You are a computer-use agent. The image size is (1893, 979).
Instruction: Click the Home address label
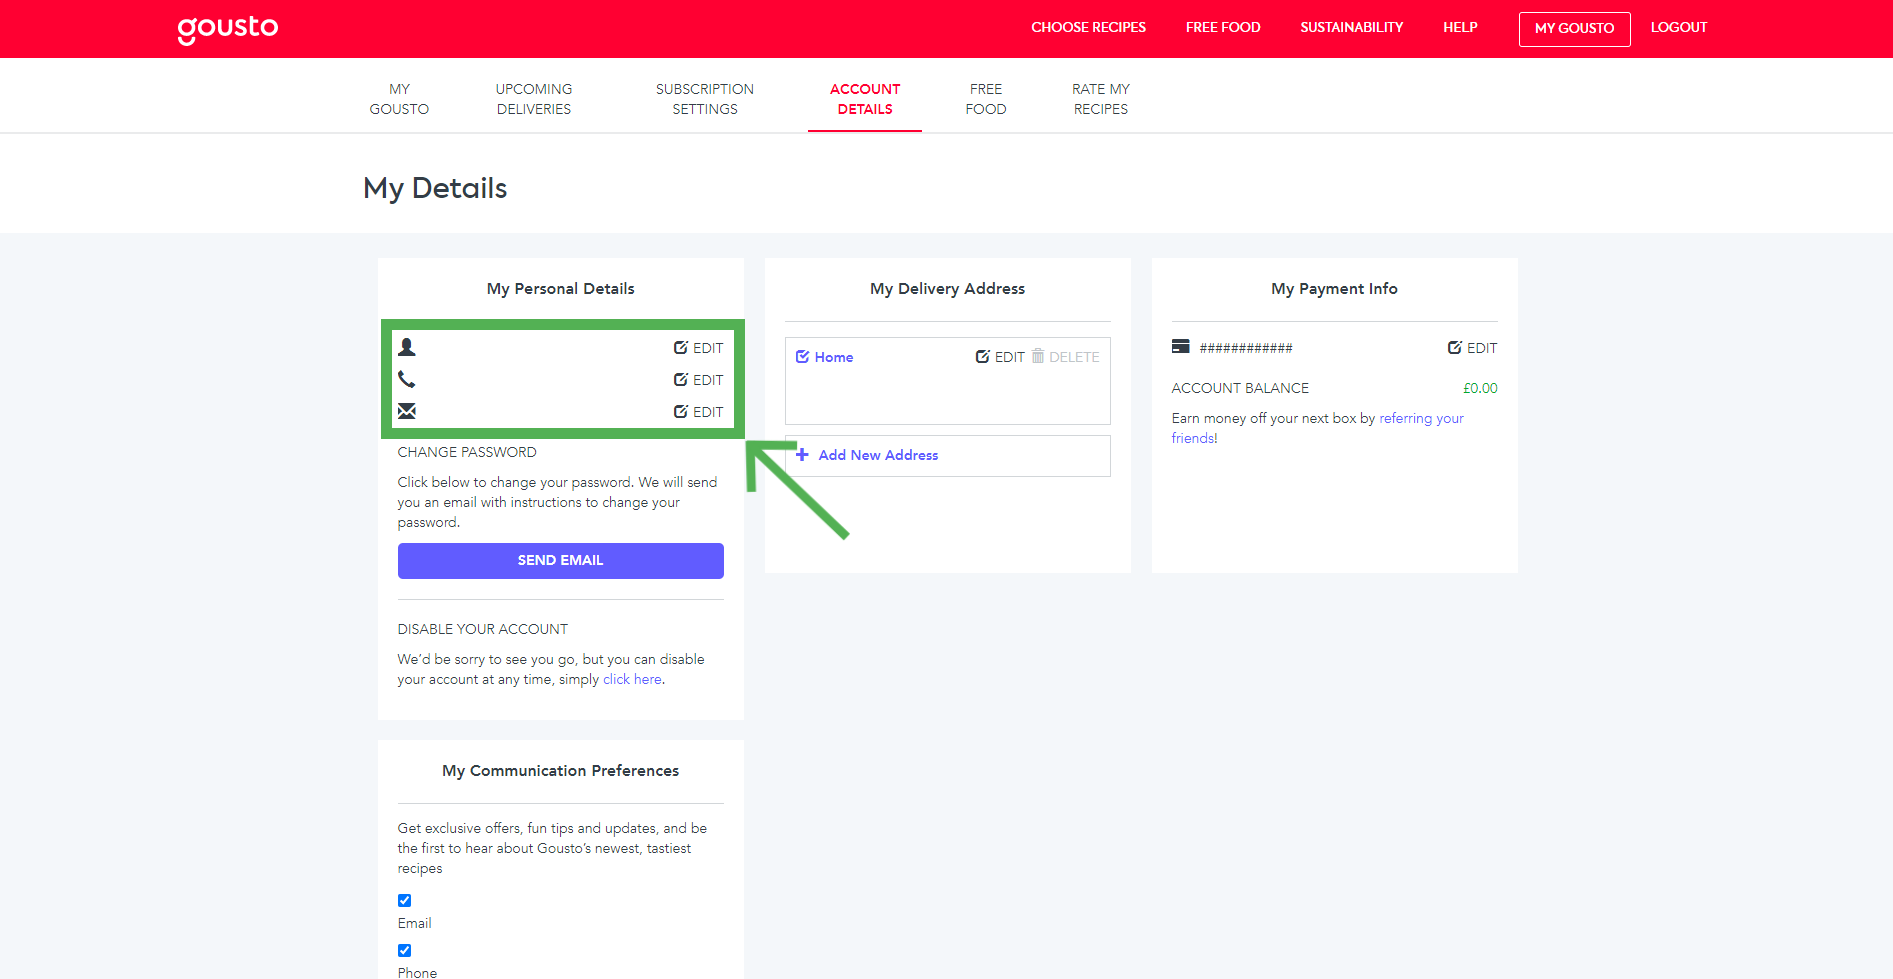(834, 357)
